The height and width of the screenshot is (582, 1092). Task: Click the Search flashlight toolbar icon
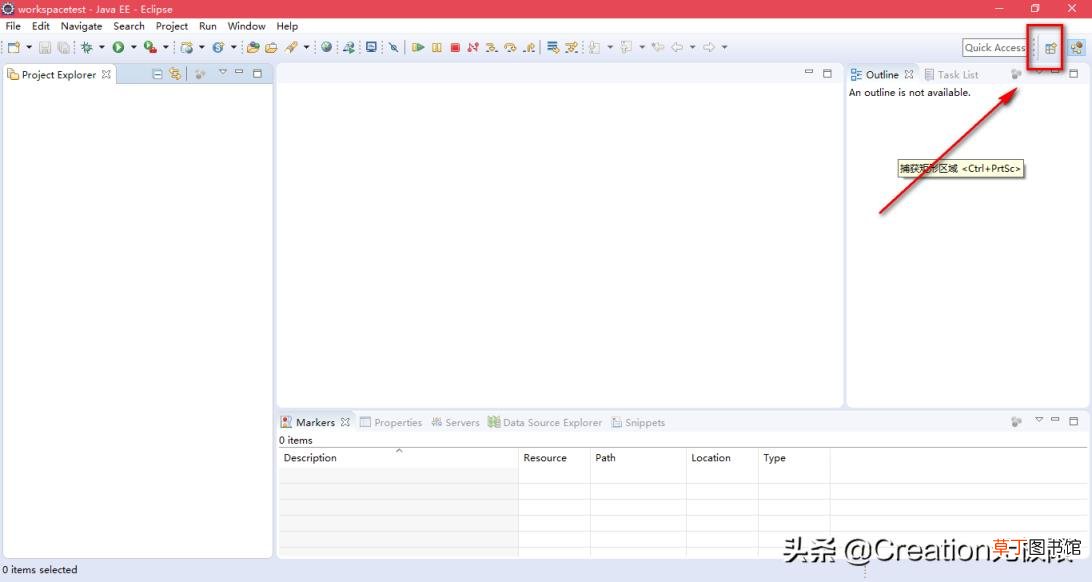pos(291,47)
